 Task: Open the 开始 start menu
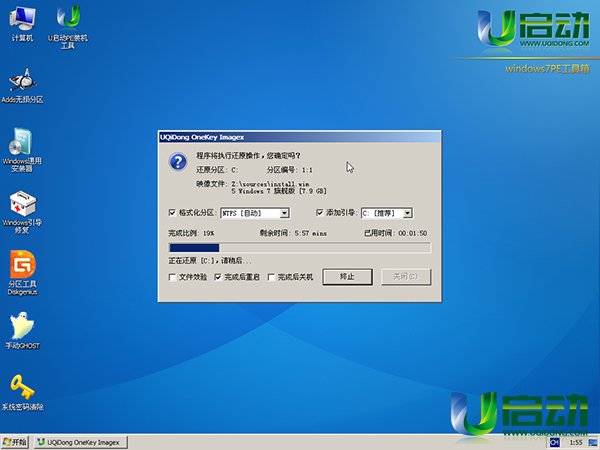pyautogui.click(x=15, y=442)
